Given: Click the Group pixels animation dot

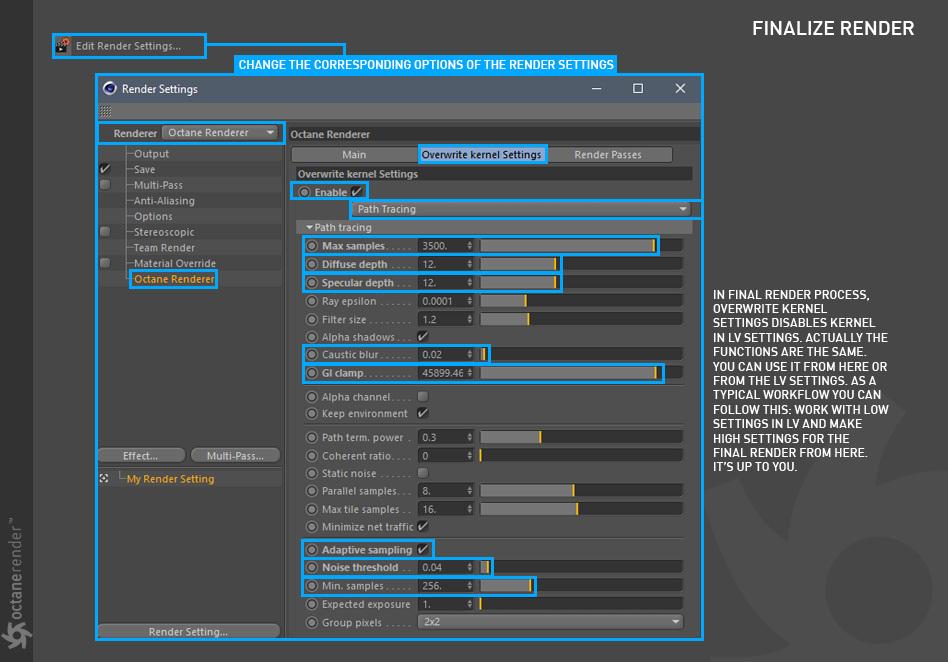Looking at the screenshot, I should tap(311, 622).
